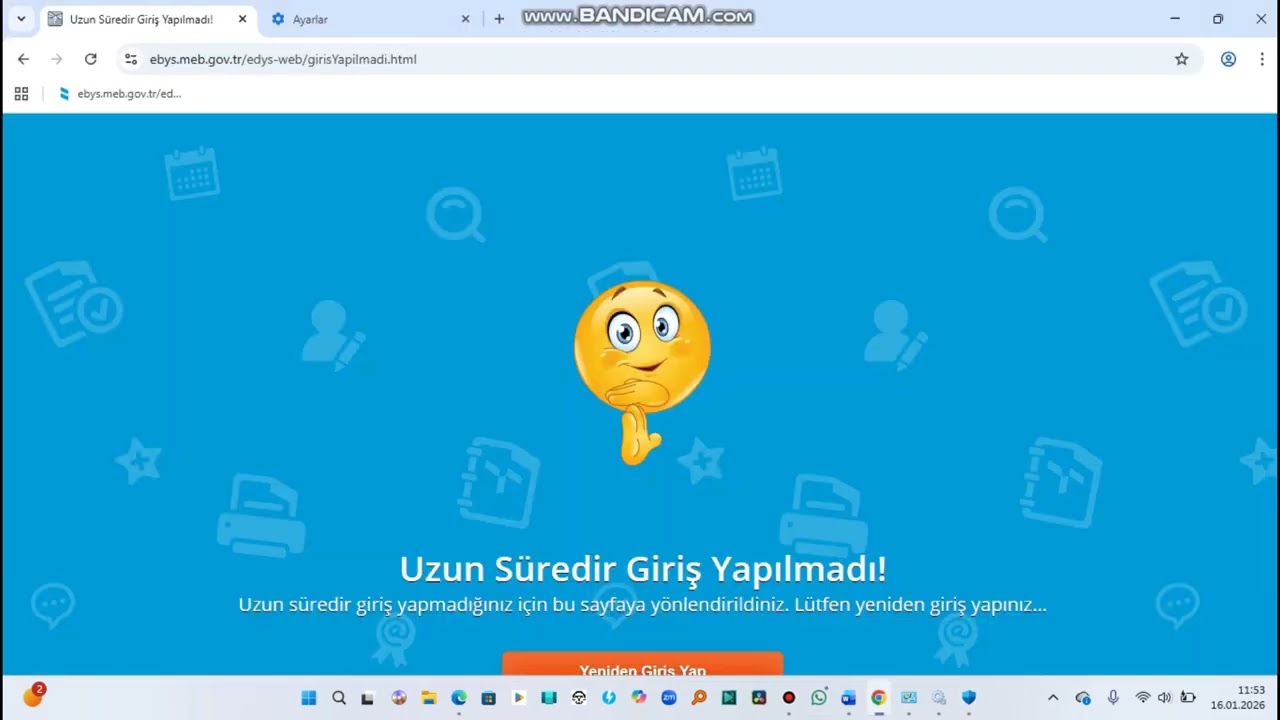
Task: Switch to Google Chrome in the taskbar
Action: (878, 698)
